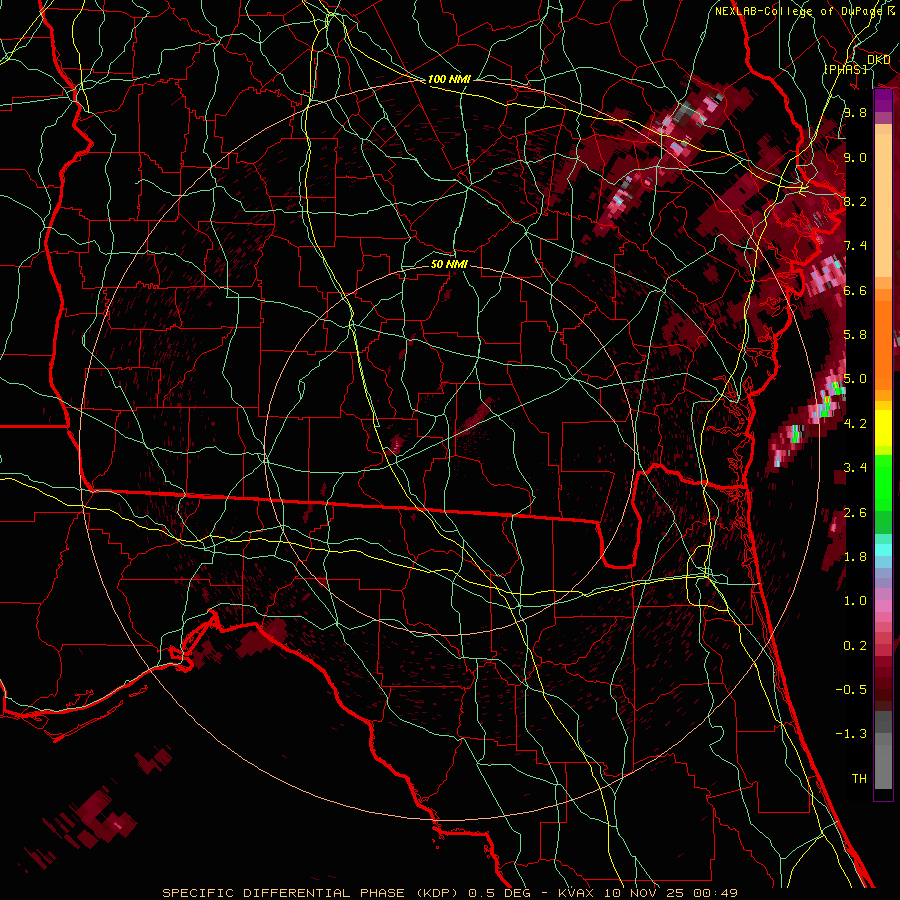Click the 6.6 color scale value
This screenshot has height=900, width=900.
(x=855, y=290)
